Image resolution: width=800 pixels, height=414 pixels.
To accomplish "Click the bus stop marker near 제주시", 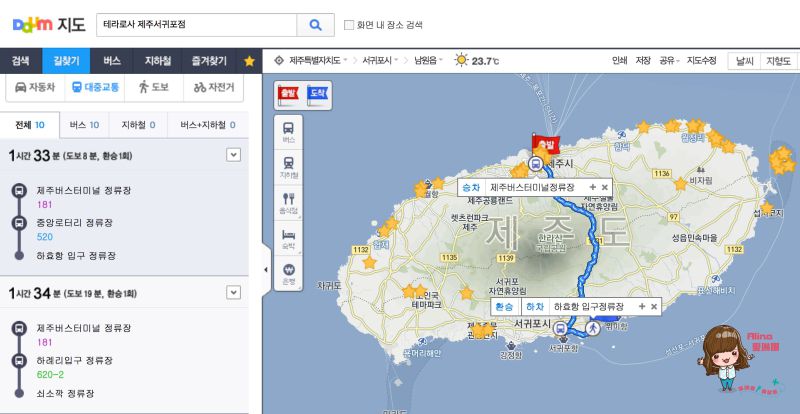I will tap(535, 164).
